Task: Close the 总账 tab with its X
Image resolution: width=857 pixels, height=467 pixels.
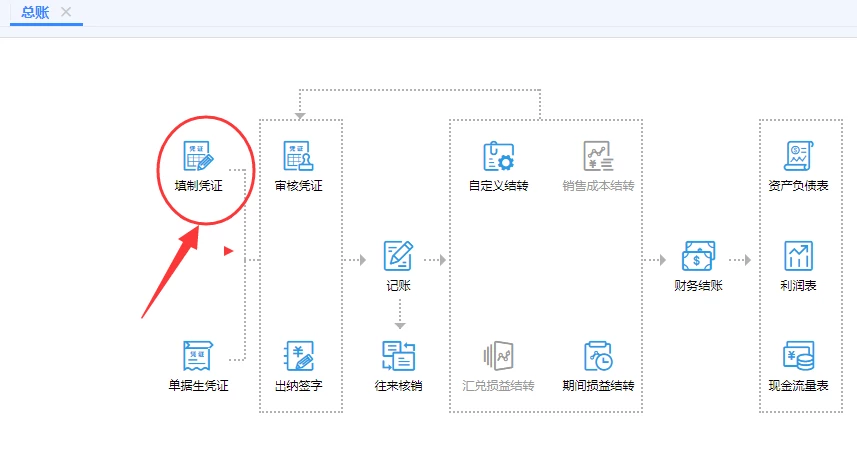Action: click(x=66, y=12)
